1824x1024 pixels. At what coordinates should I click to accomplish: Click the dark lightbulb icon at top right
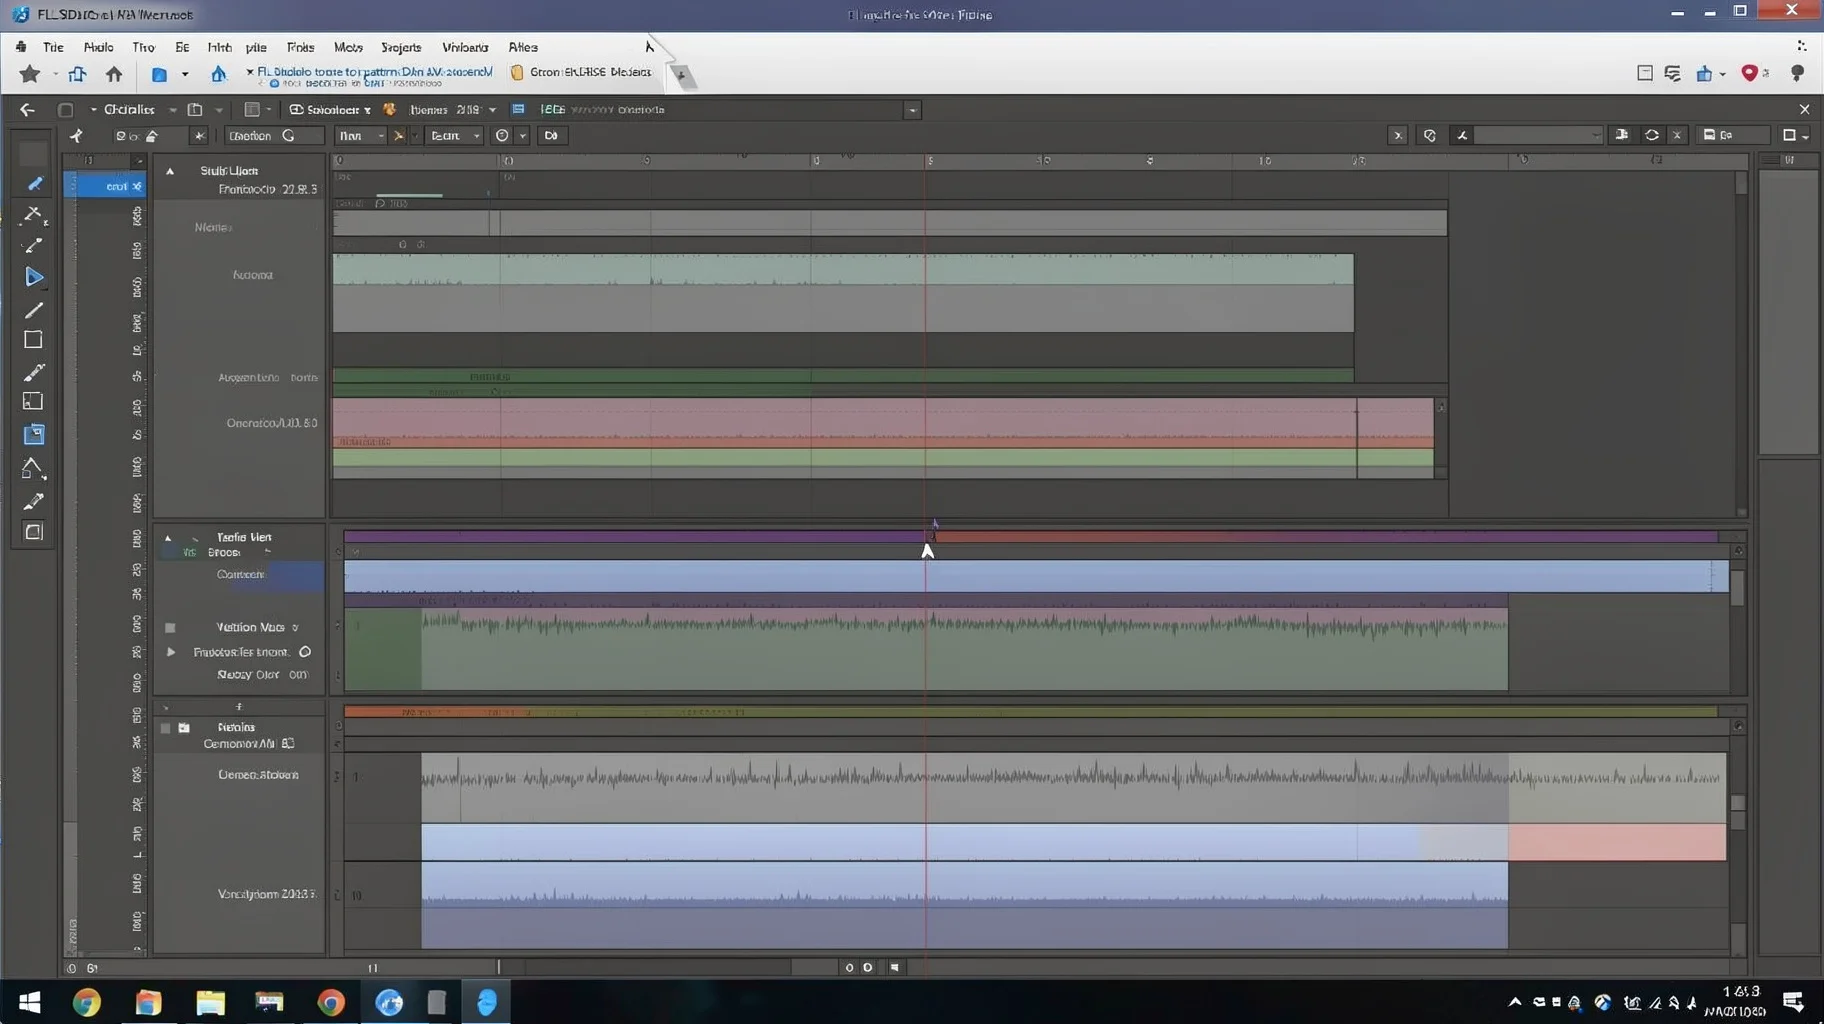coord(1797,73)
